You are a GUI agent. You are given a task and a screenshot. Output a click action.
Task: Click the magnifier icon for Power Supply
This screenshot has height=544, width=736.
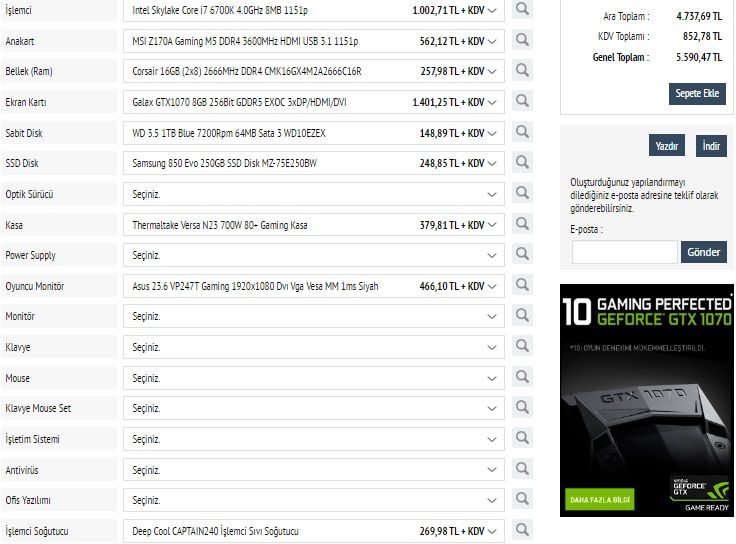point(522,254)
